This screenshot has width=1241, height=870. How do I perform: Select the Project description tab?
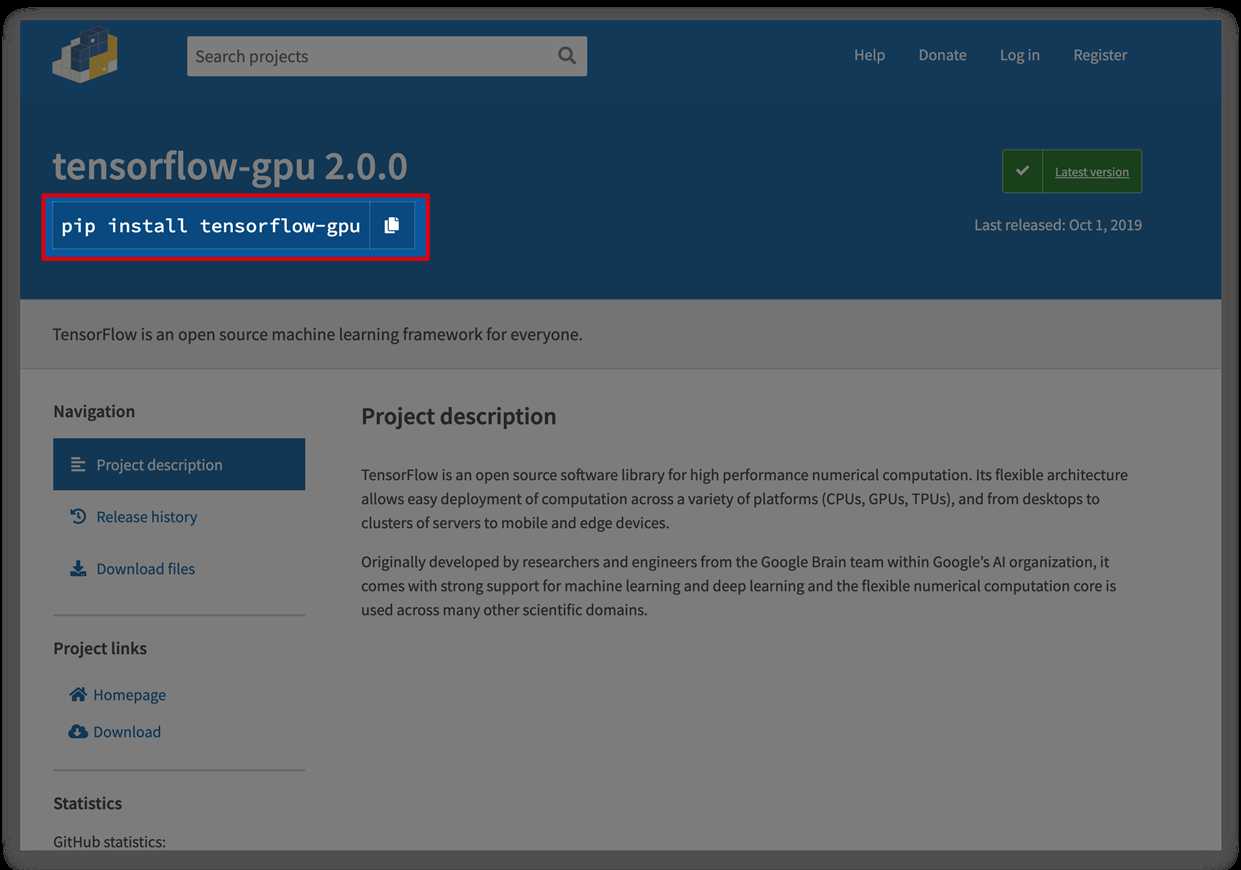(179, 465)
